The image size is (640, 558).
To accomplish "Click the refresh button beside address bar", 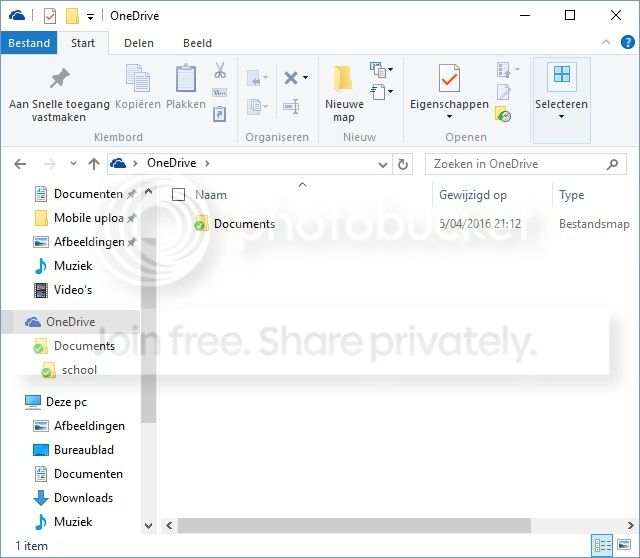I will [x=402, y=164].
